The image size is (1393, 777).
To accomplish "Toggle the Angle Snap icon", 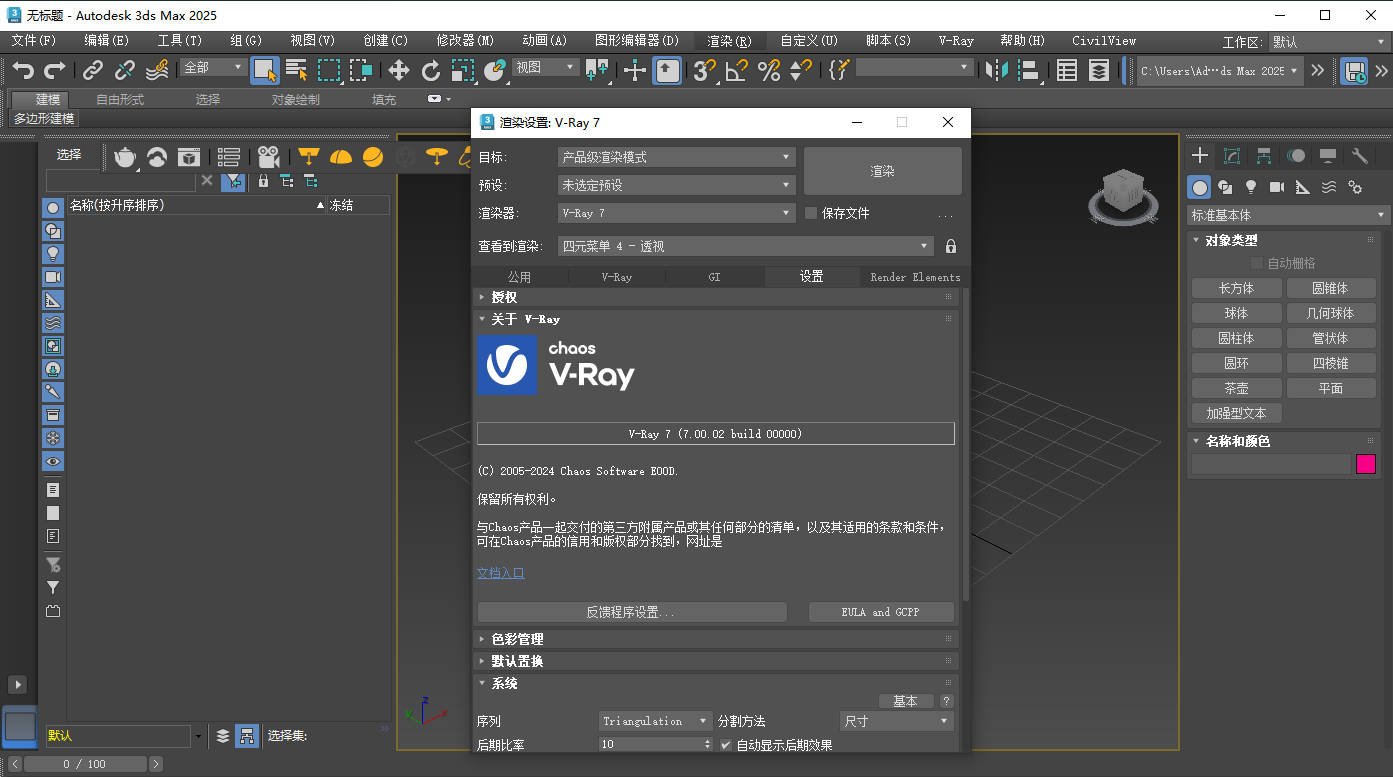I will [x=737, y=70].
